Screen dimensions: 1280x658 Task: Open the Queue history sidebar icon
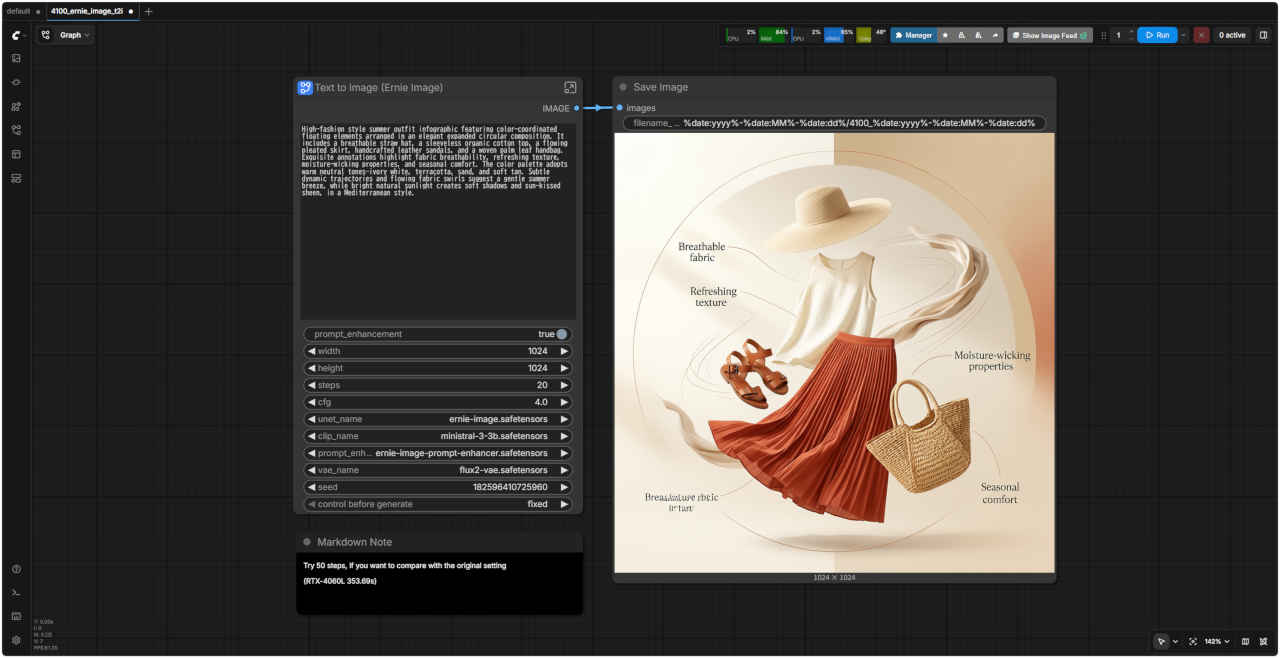tap(16, 178)
